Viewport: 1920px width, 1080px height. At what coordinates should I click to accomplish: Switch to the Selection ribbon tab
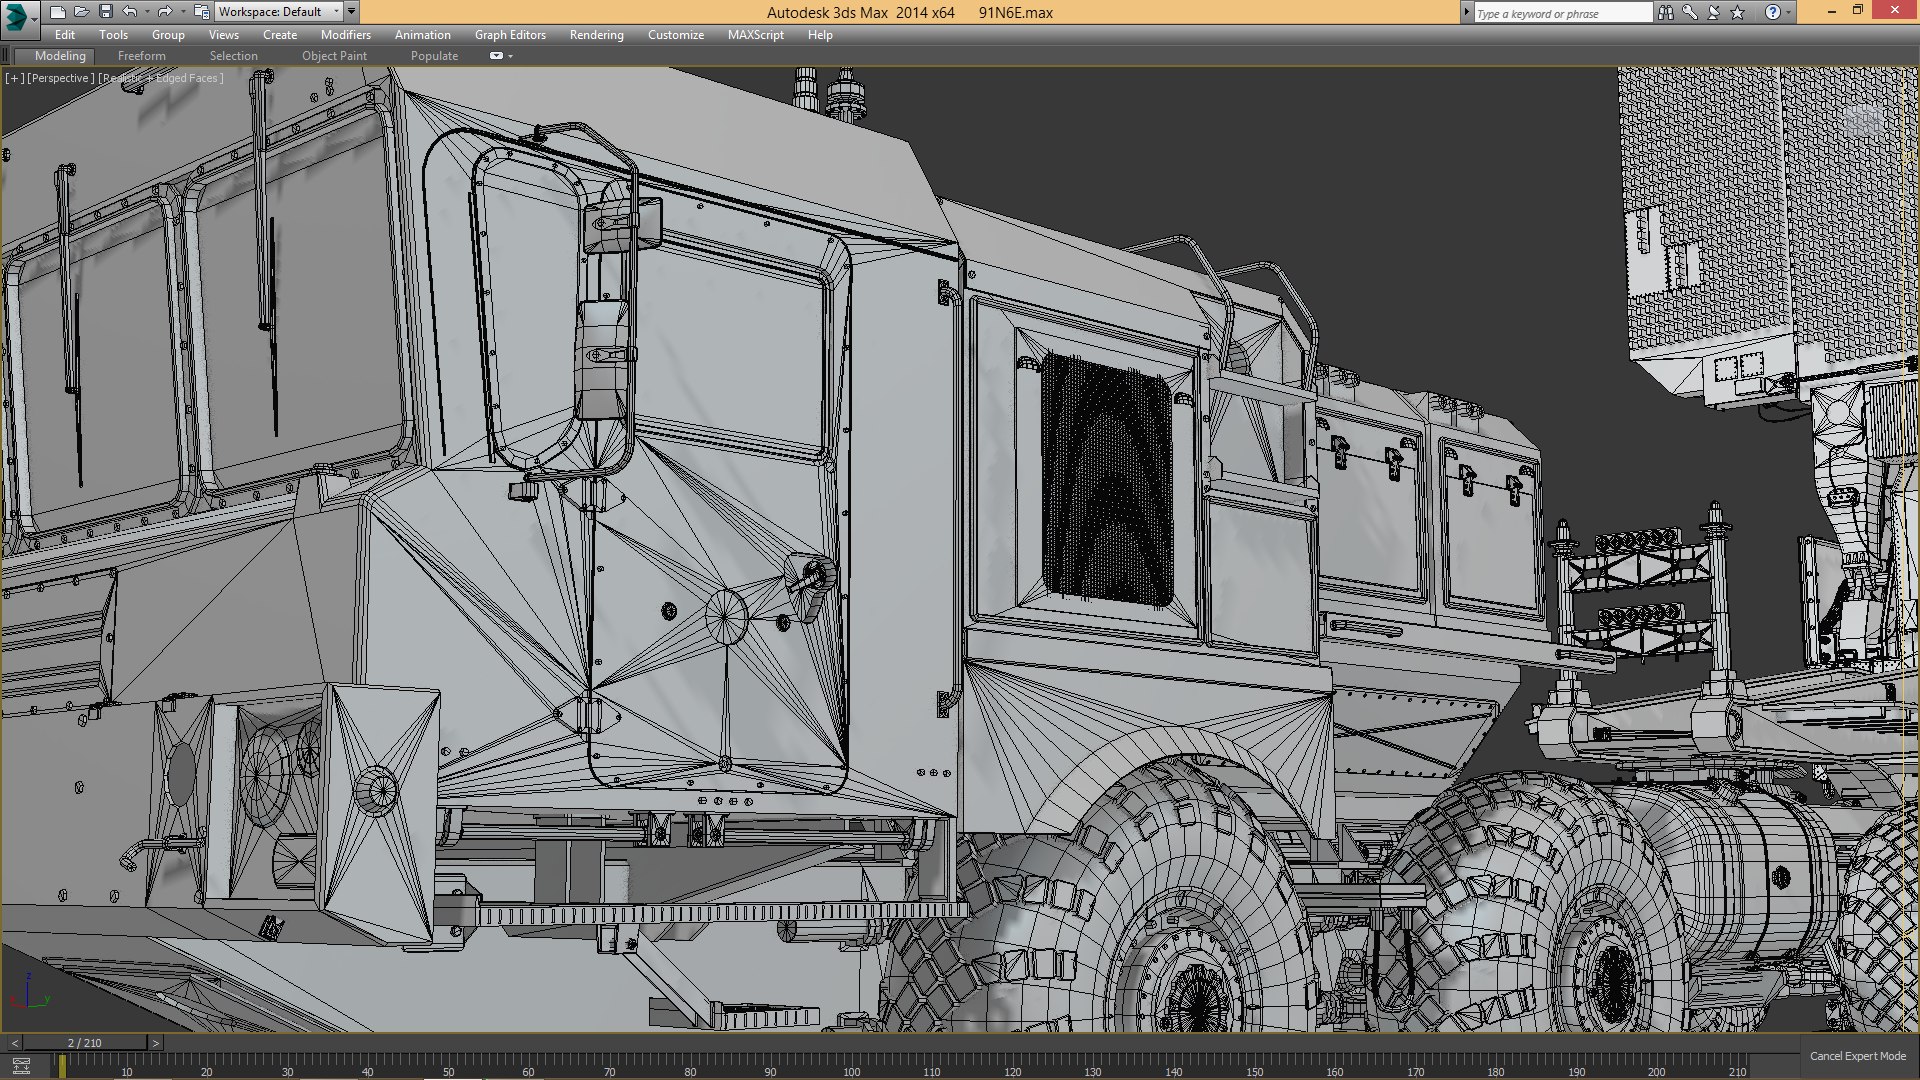[x=233, y=56]
